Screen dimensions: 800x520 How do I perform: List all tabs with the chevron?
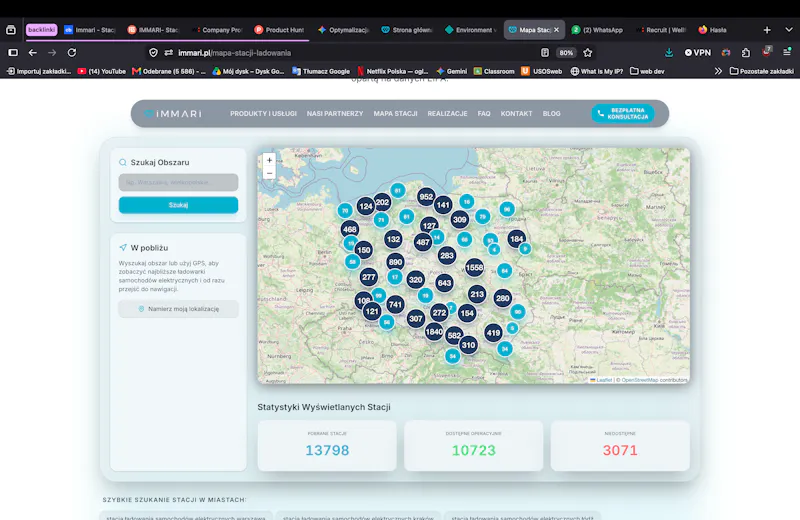[788, 30]
